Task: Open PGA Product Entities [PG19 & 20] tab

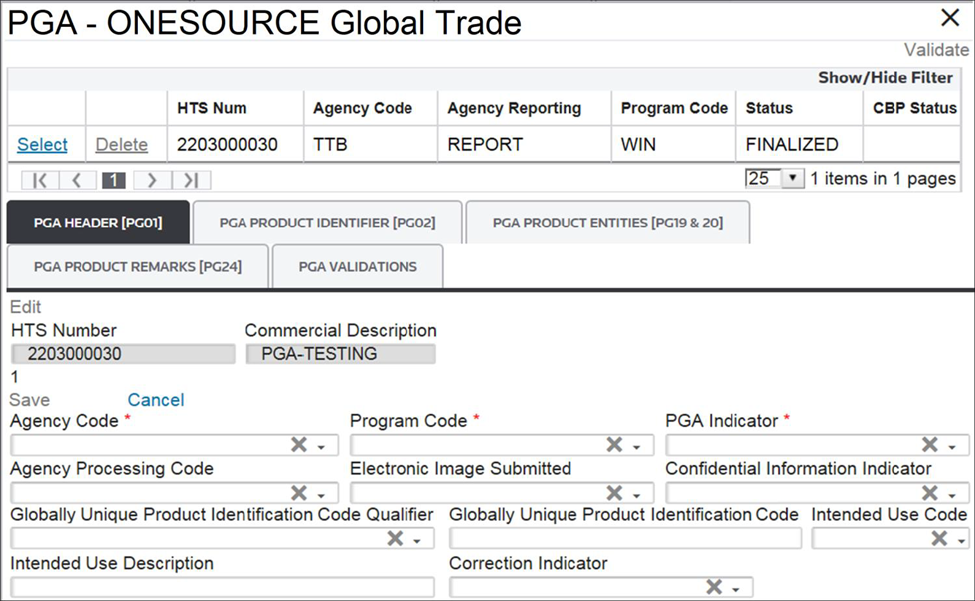Action: click(x=606, y=223)
